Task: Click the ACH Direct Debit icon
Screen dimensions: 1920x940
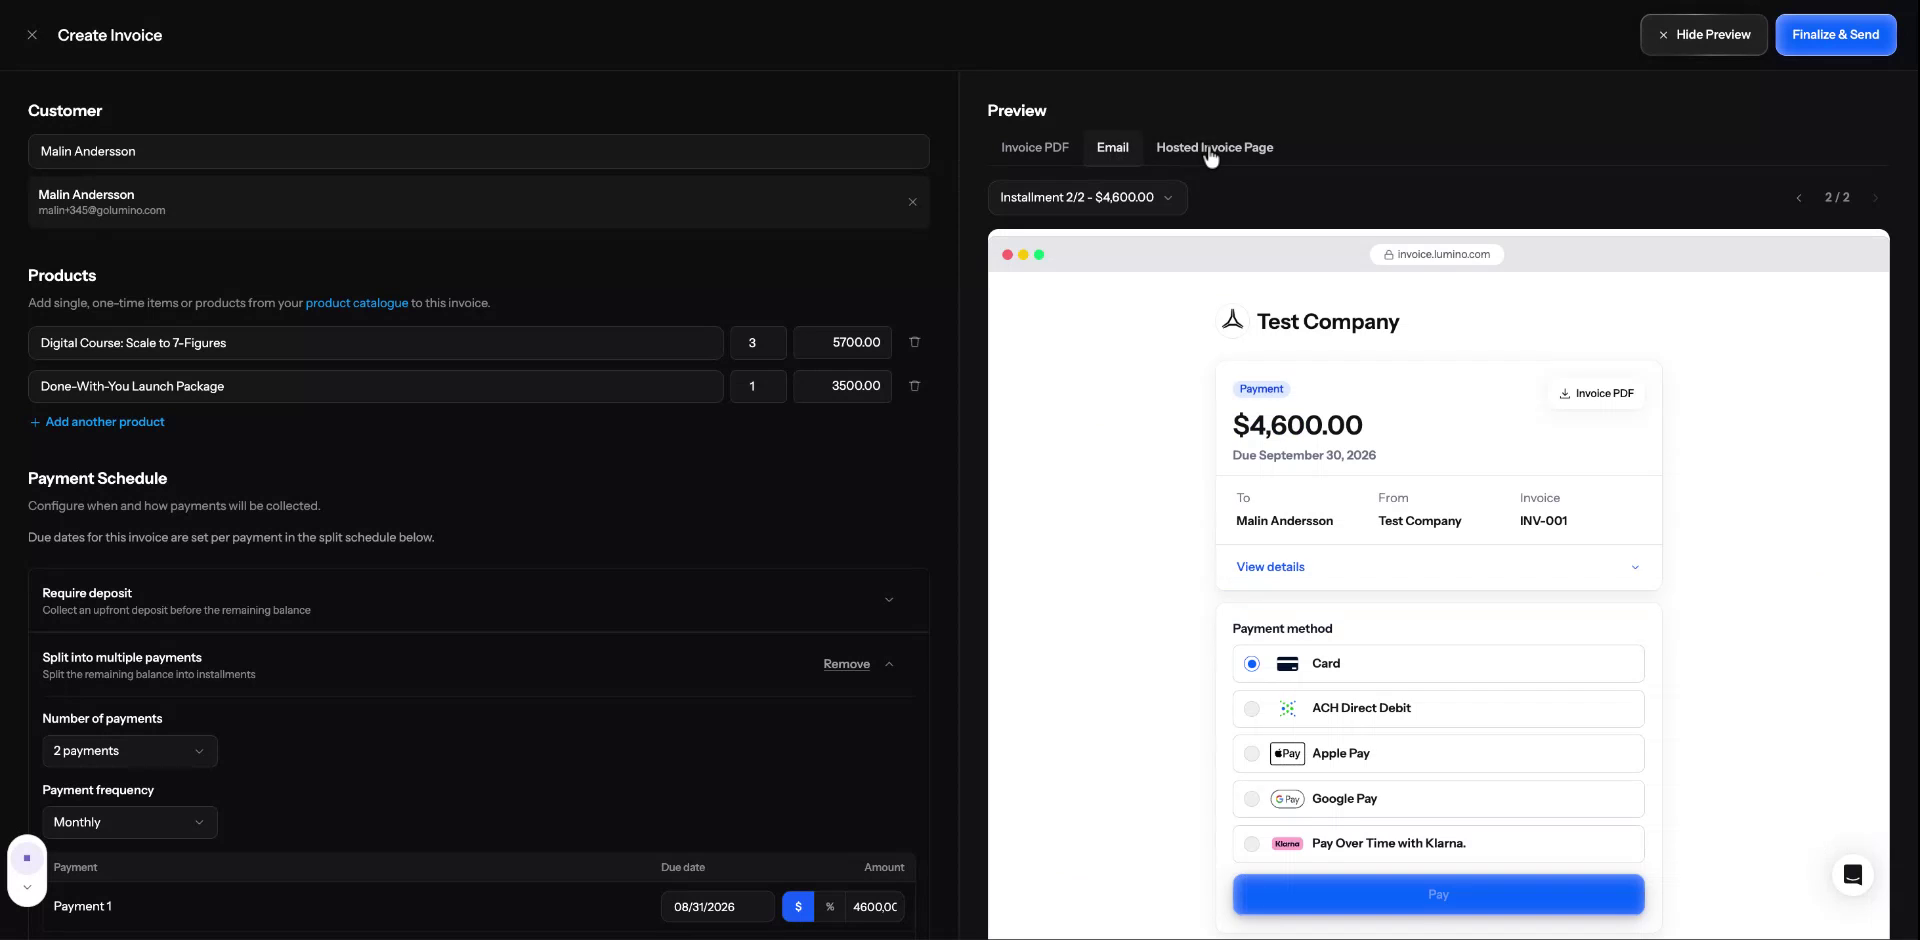Action: coord(1288,708)
